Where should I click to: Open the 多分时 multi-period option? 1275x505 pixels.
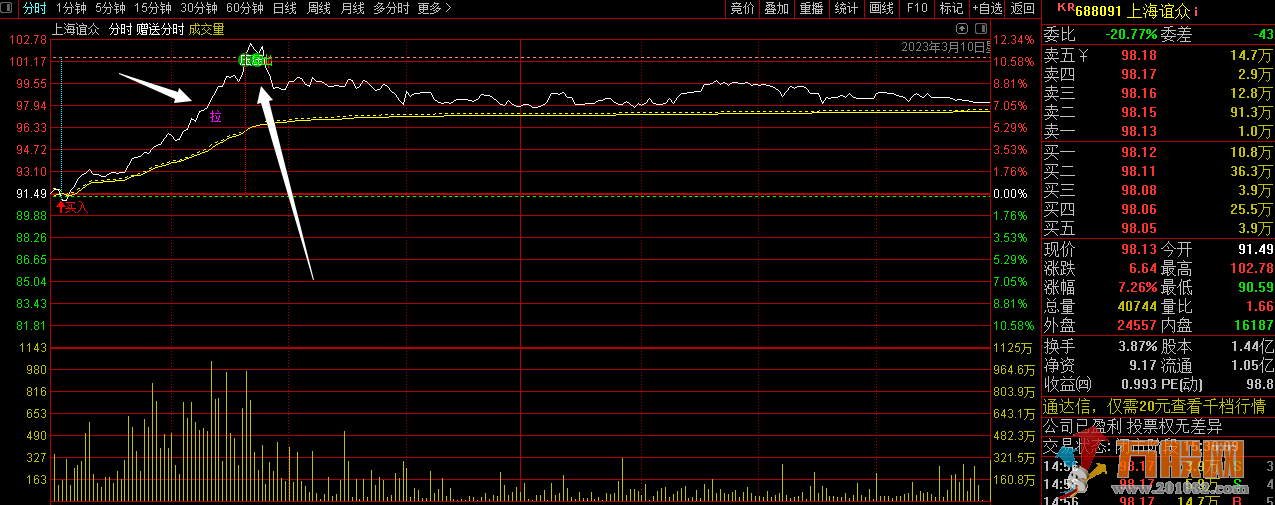(391, 8)
